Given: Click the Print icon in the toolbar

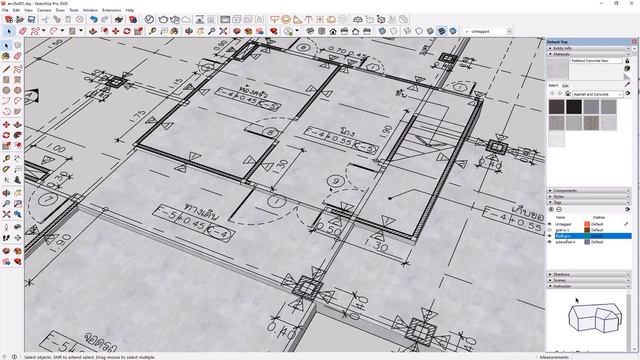Looking at the screenshot, I should [x=118, y=19].
